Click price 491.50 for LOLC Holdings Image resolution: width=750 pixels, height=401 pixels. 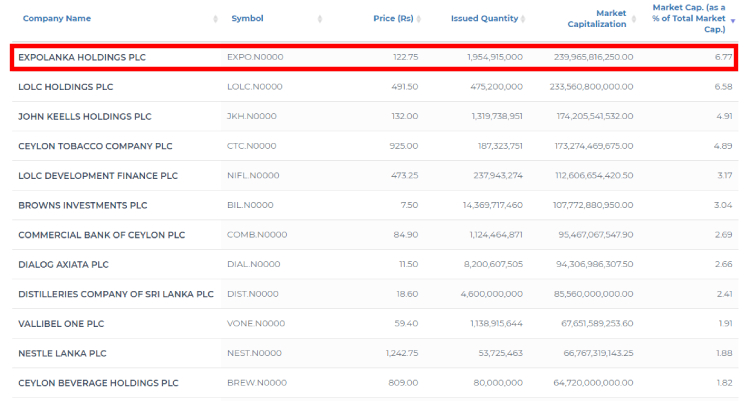point(405,87)
